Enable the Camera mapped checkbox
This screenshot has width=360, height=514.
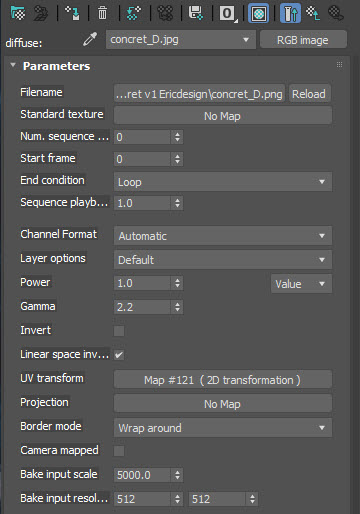[119, 451]
